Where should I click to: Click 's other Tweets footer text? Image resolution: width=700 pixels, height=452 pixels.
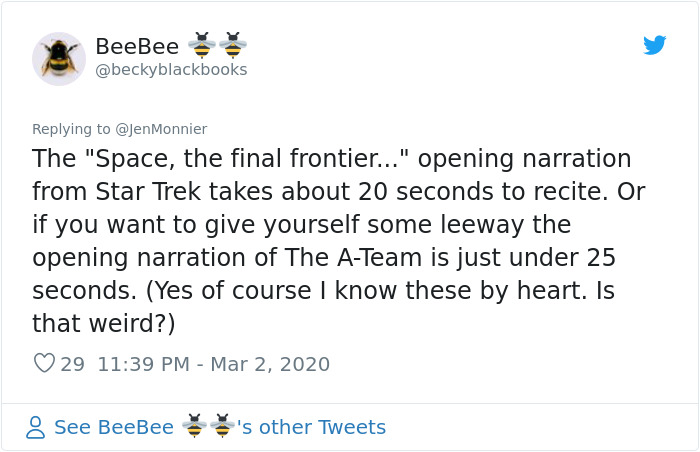(x=311, y=427)
